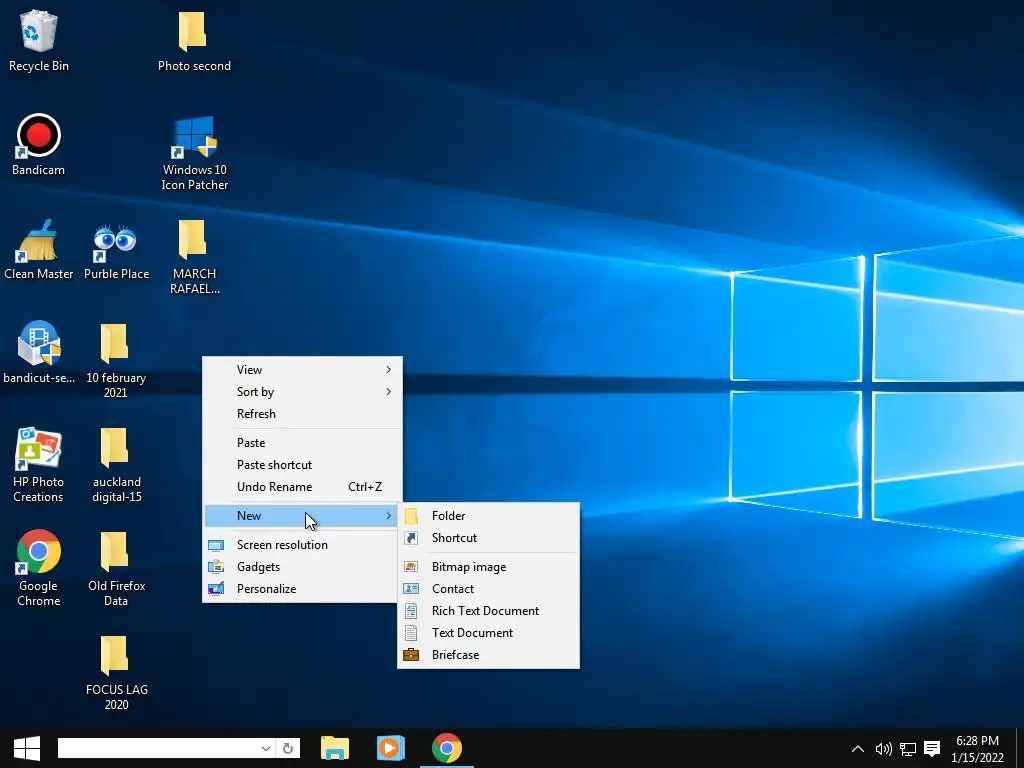The height and width of the screenshot is (768, 1024).
Task: Click the highlighted New menu entry
Action: coord(302,516)
